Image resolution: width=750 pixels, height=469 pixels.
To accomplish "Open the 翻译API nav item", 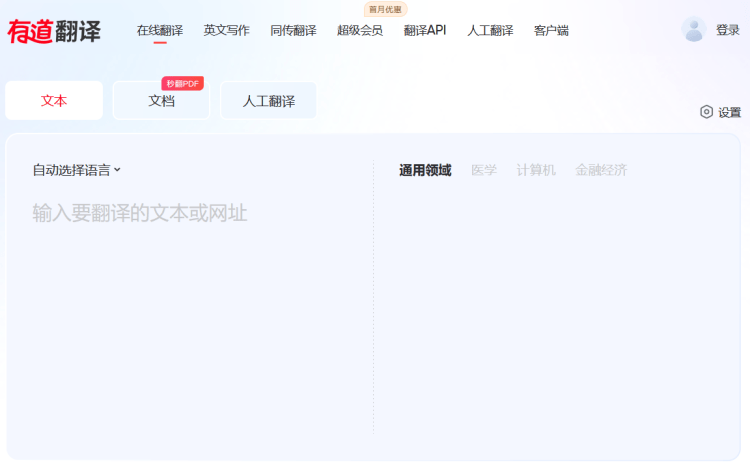I will (x=425, y=31).
